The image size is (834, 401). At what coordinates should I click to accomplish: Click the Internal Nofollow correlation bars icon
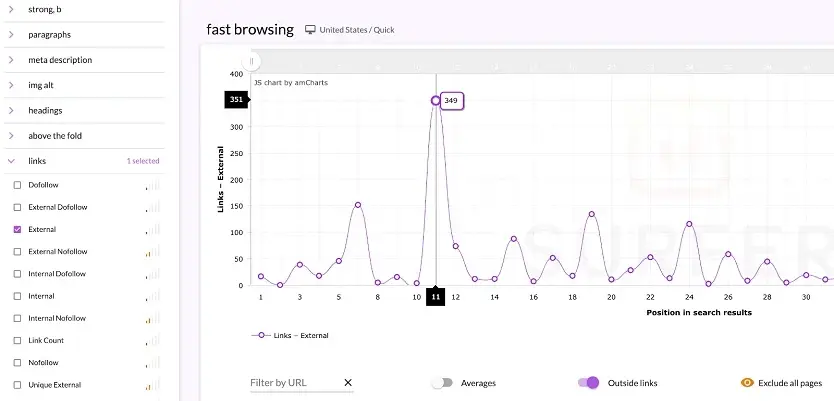tap(153, 318)
